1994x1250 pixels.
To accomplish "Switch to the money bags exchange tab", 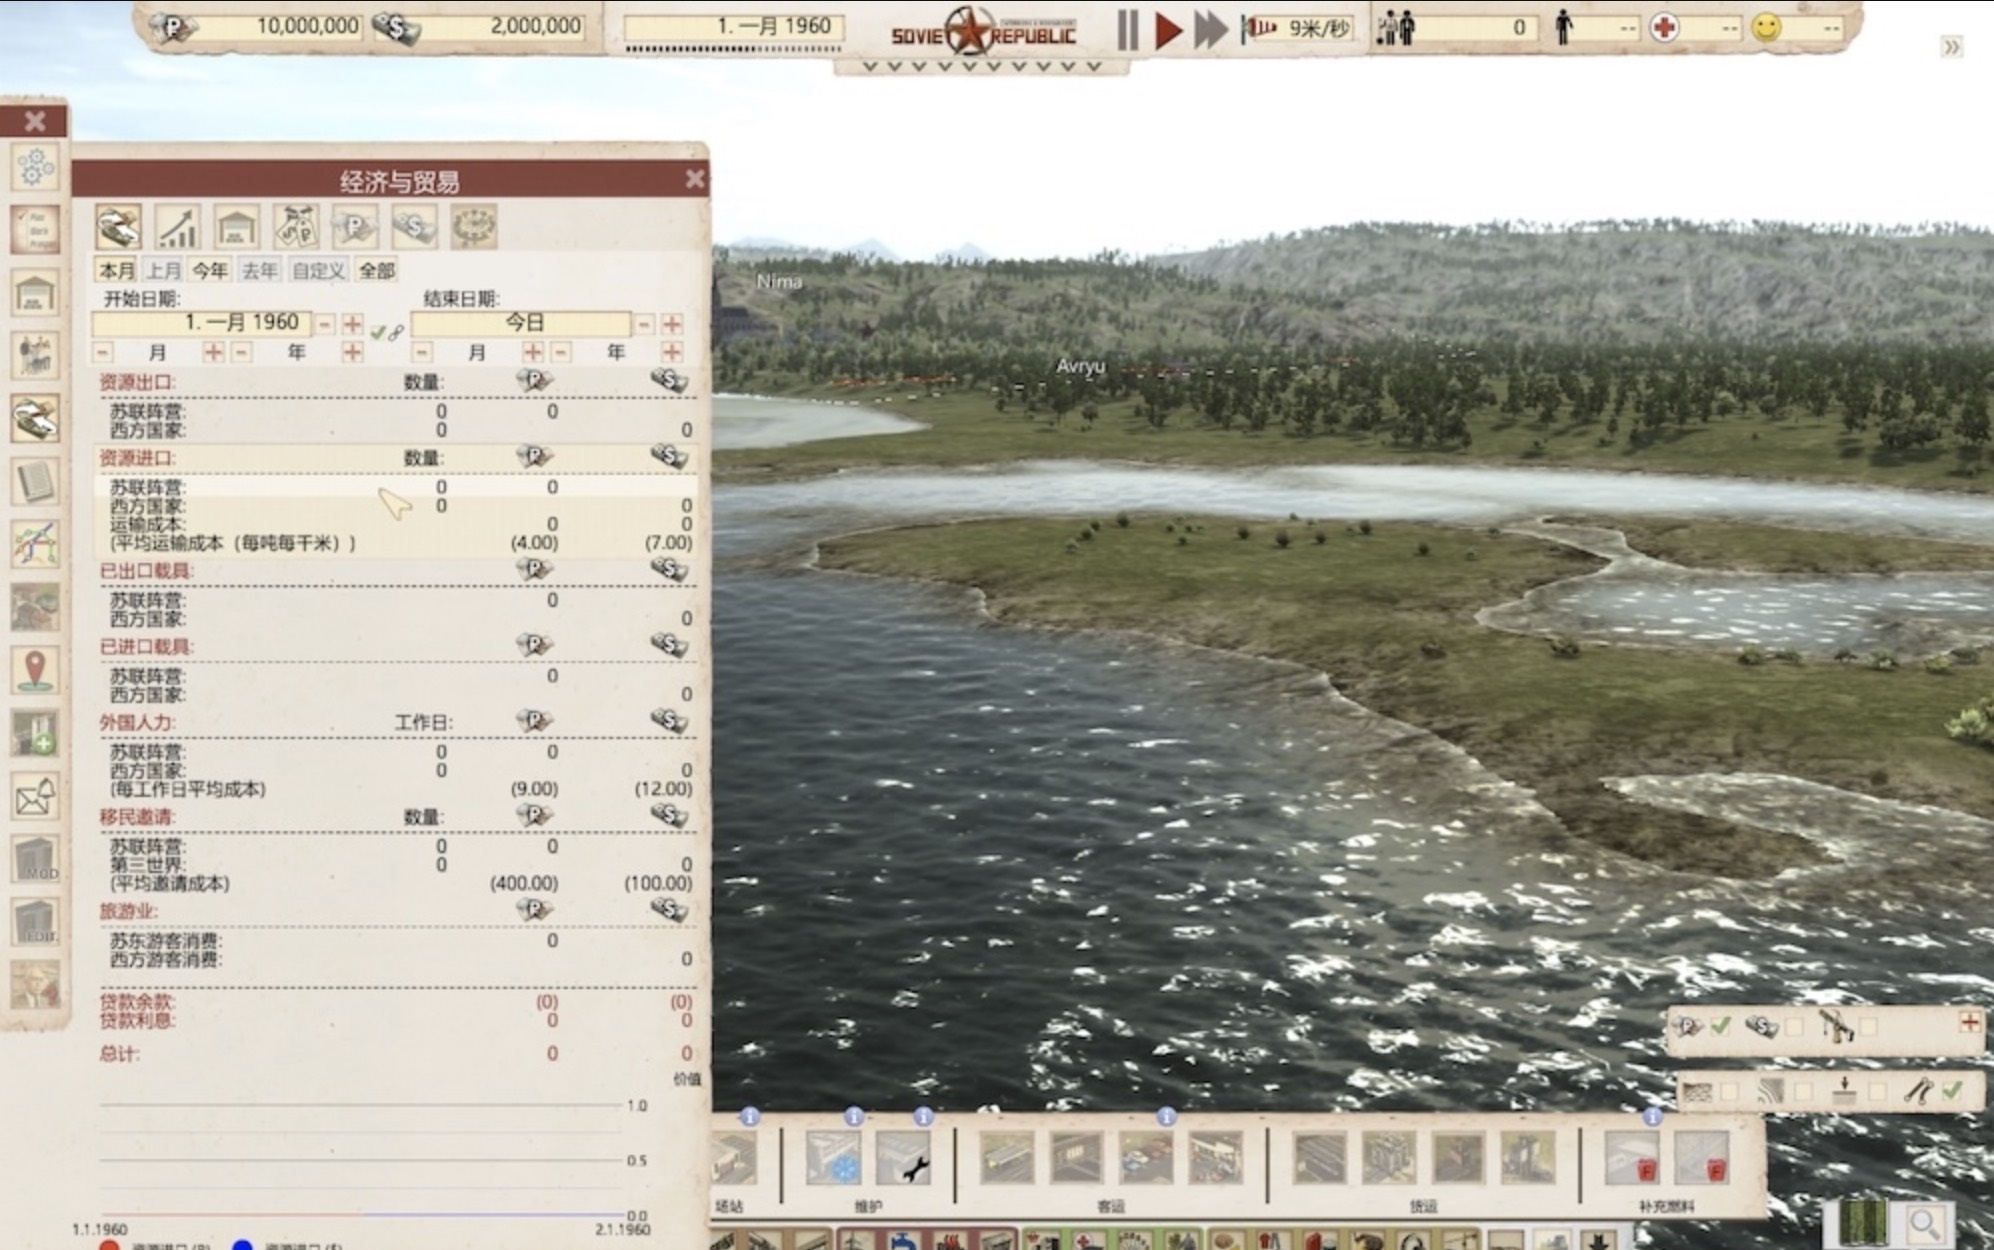I will pyautogui.click(x=296, y=227).
